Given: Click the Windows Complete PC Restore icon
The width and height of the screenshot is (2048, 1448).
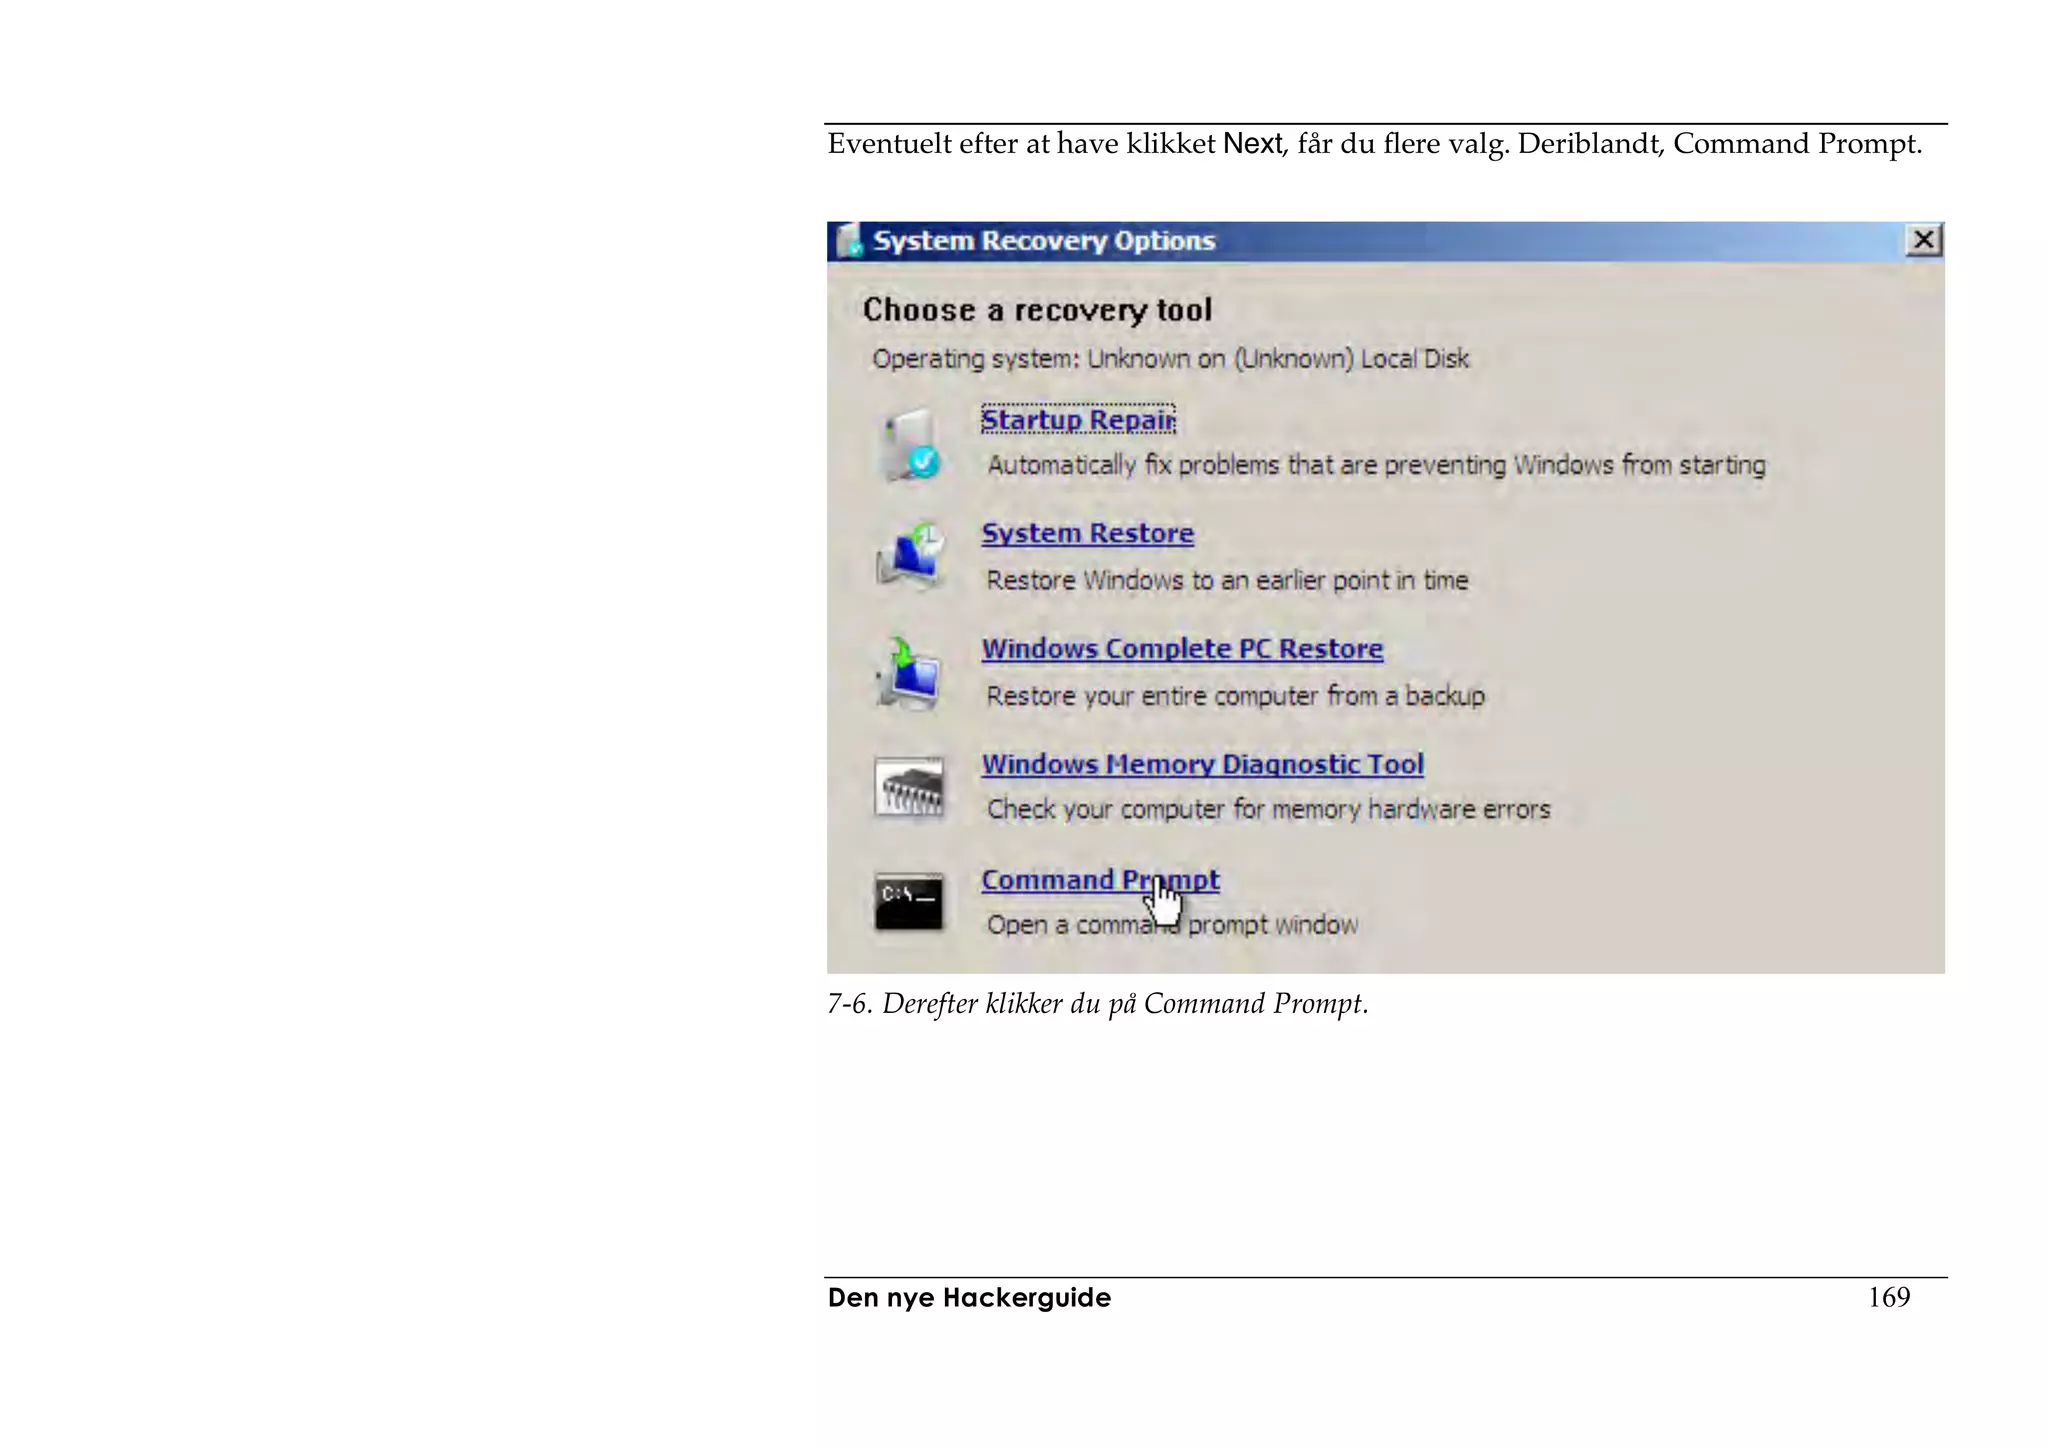Looking at the screenshot, I should (x=907, y=674).
